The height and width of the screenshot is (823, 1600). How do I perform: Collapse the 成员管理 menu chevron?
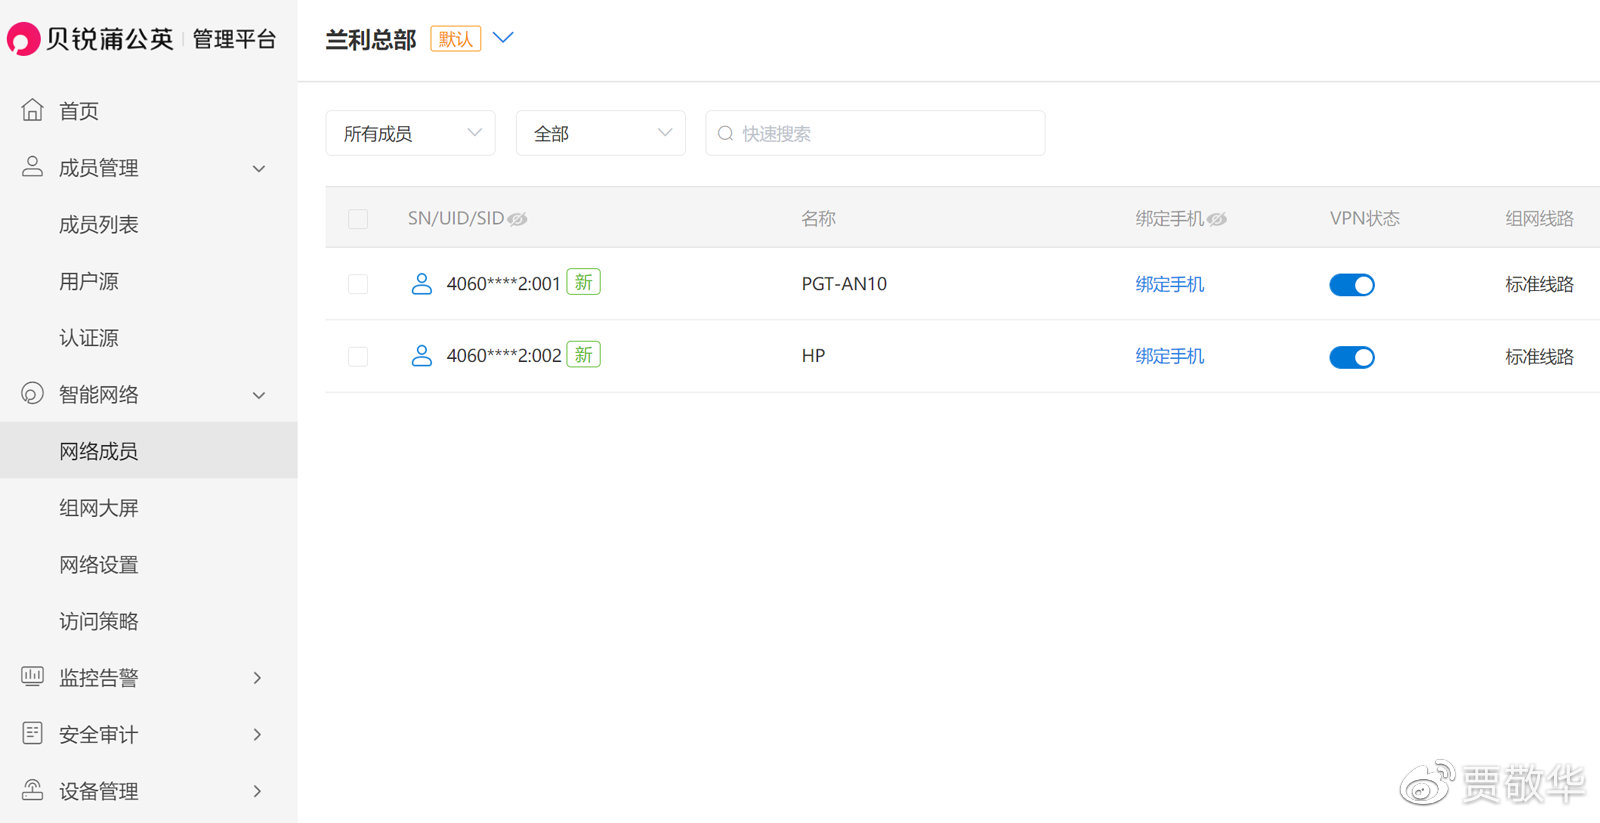[x=259, y=168]
